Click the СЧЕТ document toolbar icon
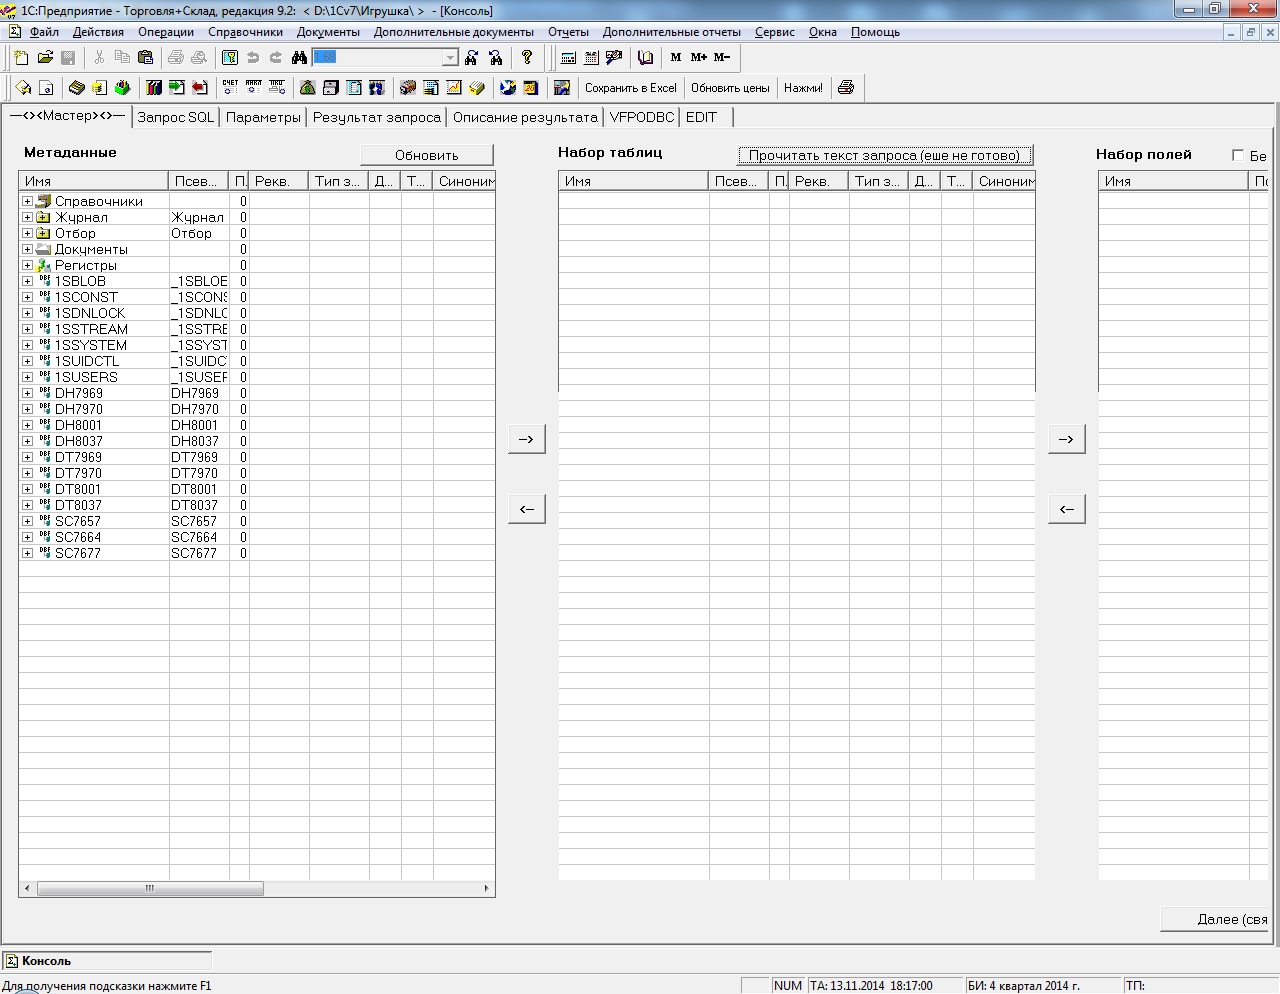The width and height of the screenshot is (1280, 994). click(231, 88)
